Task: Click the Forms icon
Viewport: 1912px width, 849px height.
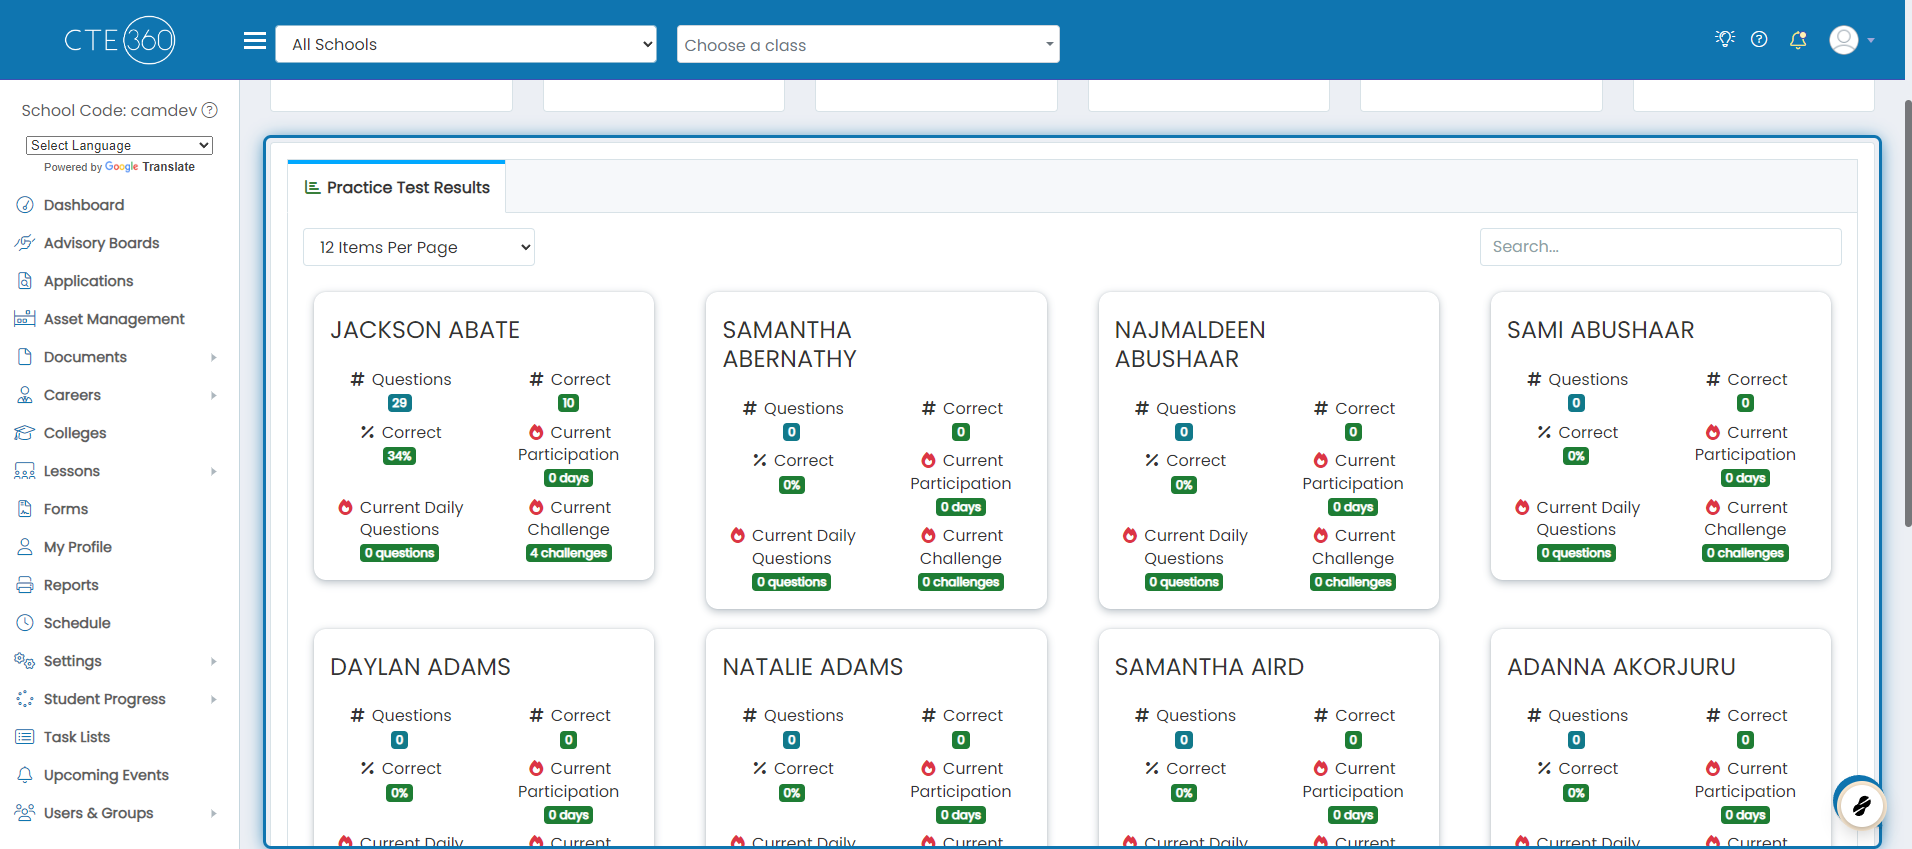Action: (25, 509)
